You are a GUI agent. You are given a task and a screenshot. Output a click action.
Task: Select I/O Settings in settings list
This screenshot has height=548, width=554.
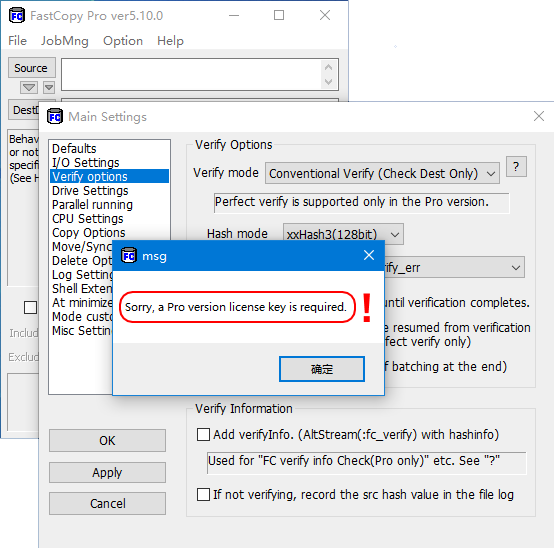(109, 163)
